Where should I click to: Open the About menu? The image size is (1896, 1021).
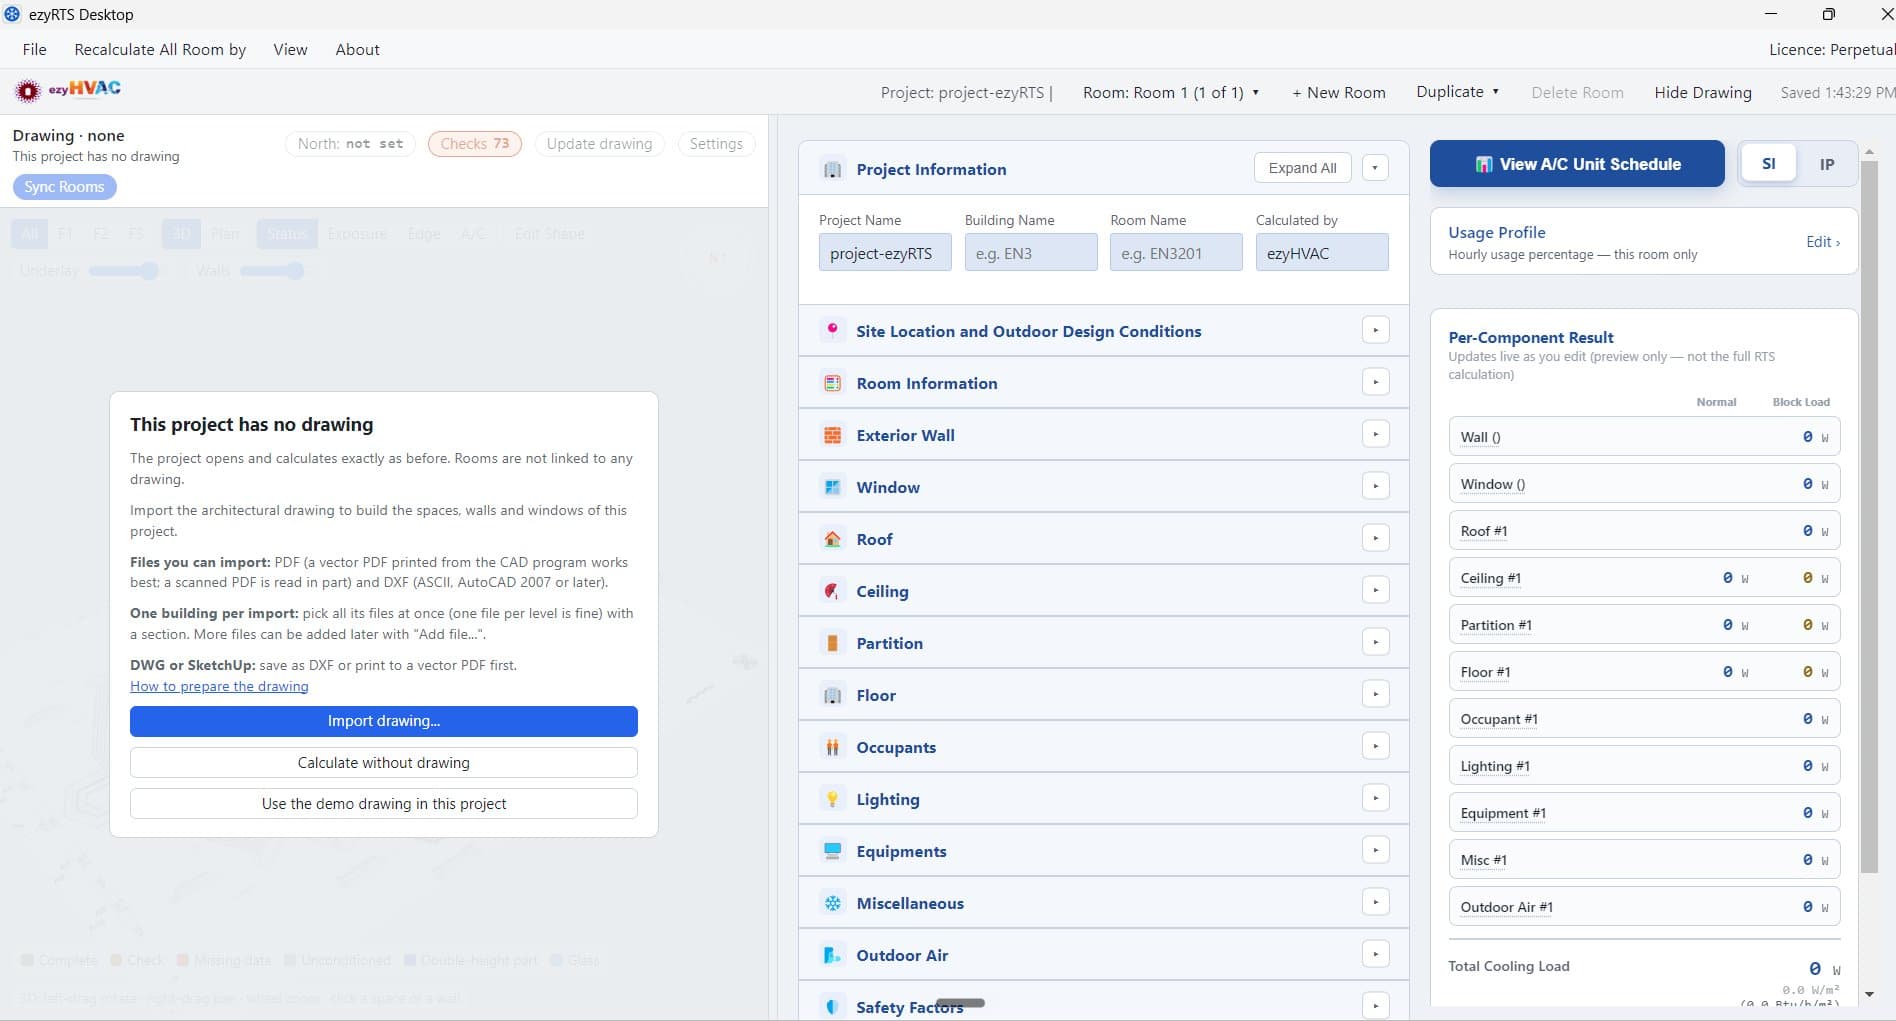coord(357,49)
